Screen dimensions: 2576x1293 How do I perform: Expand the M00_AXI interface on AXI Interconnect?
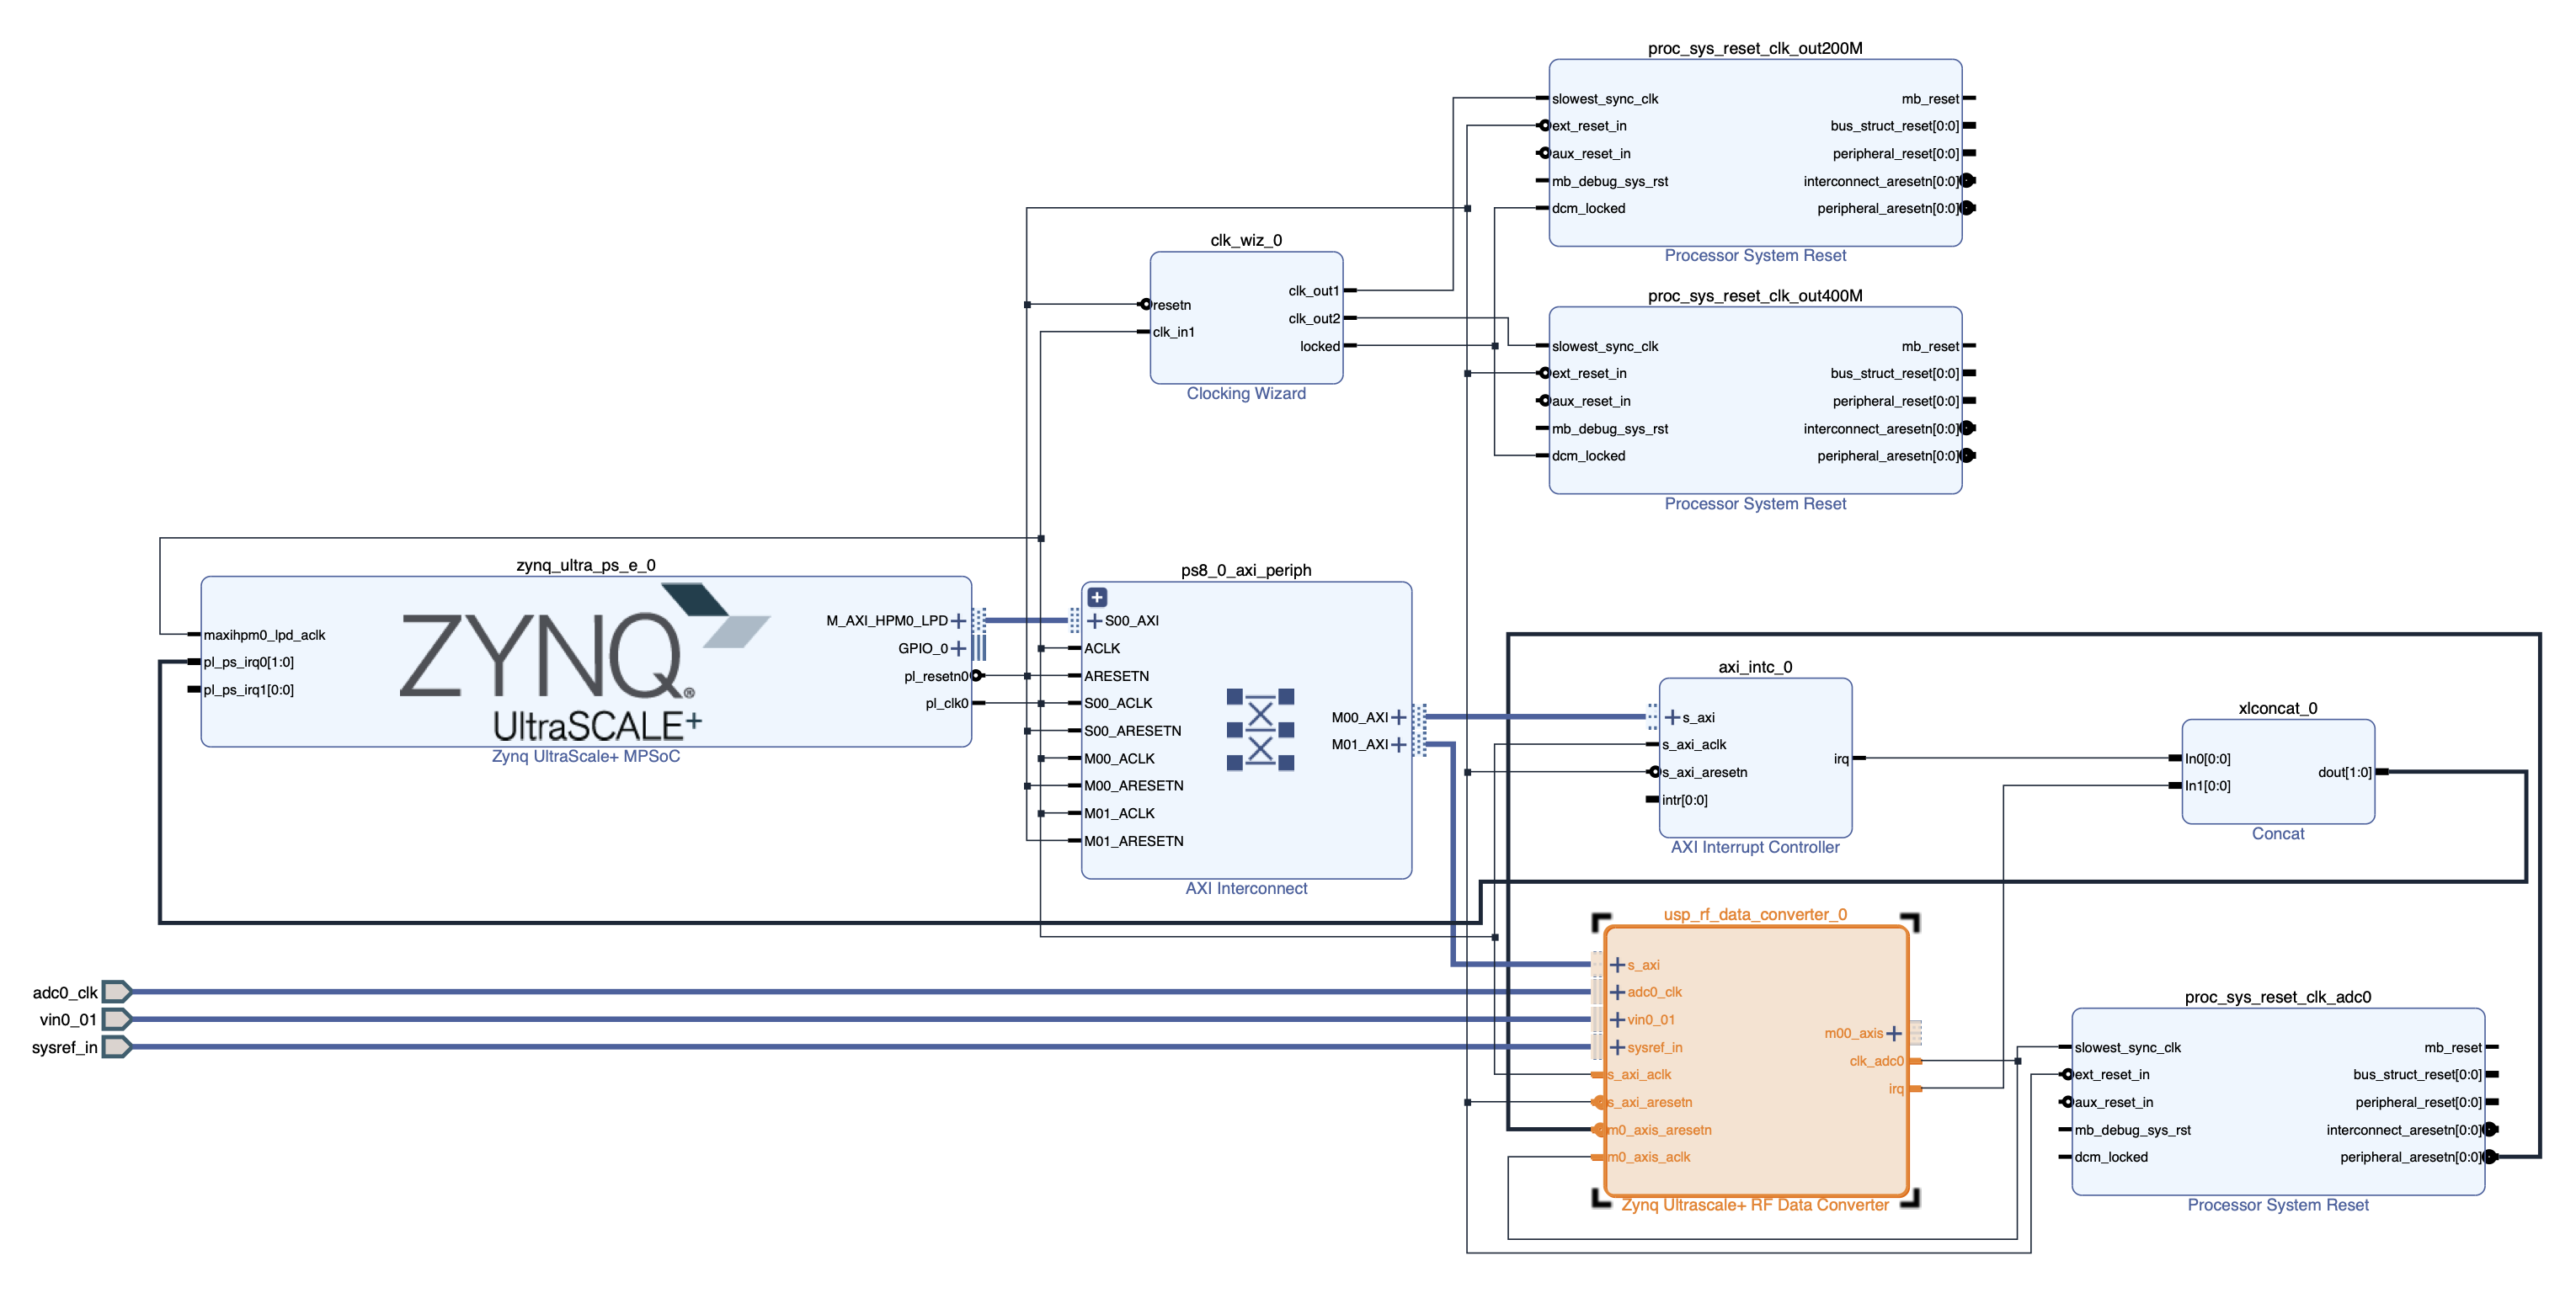click(1399, 718)
